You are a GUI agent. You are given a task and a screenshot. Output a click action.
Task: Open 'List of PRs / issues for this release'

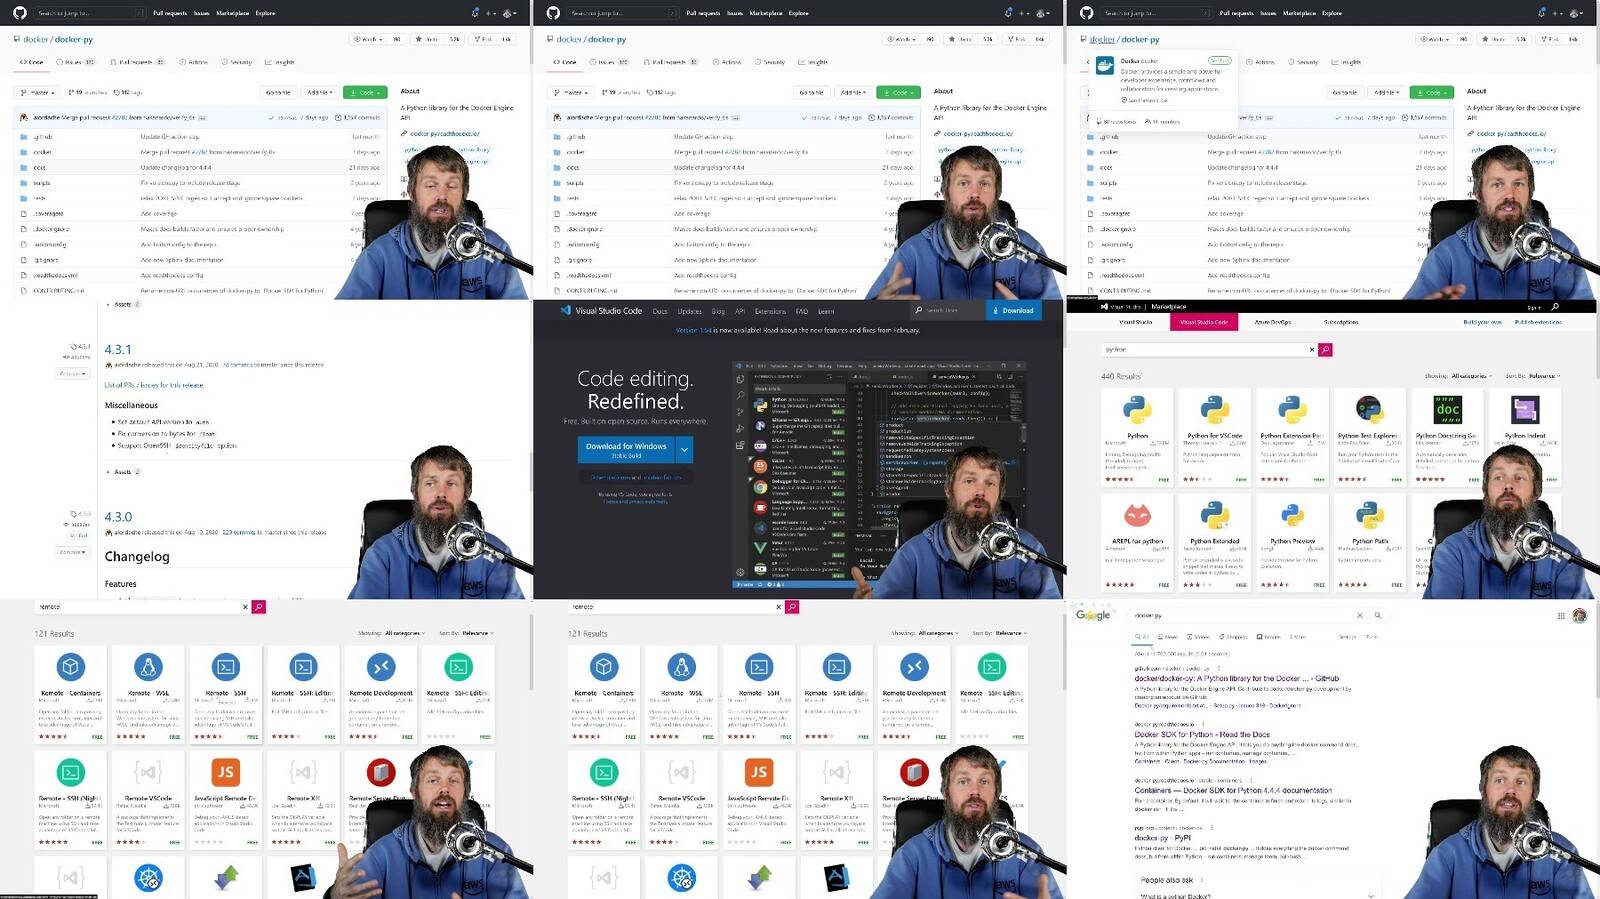(154, 385)
